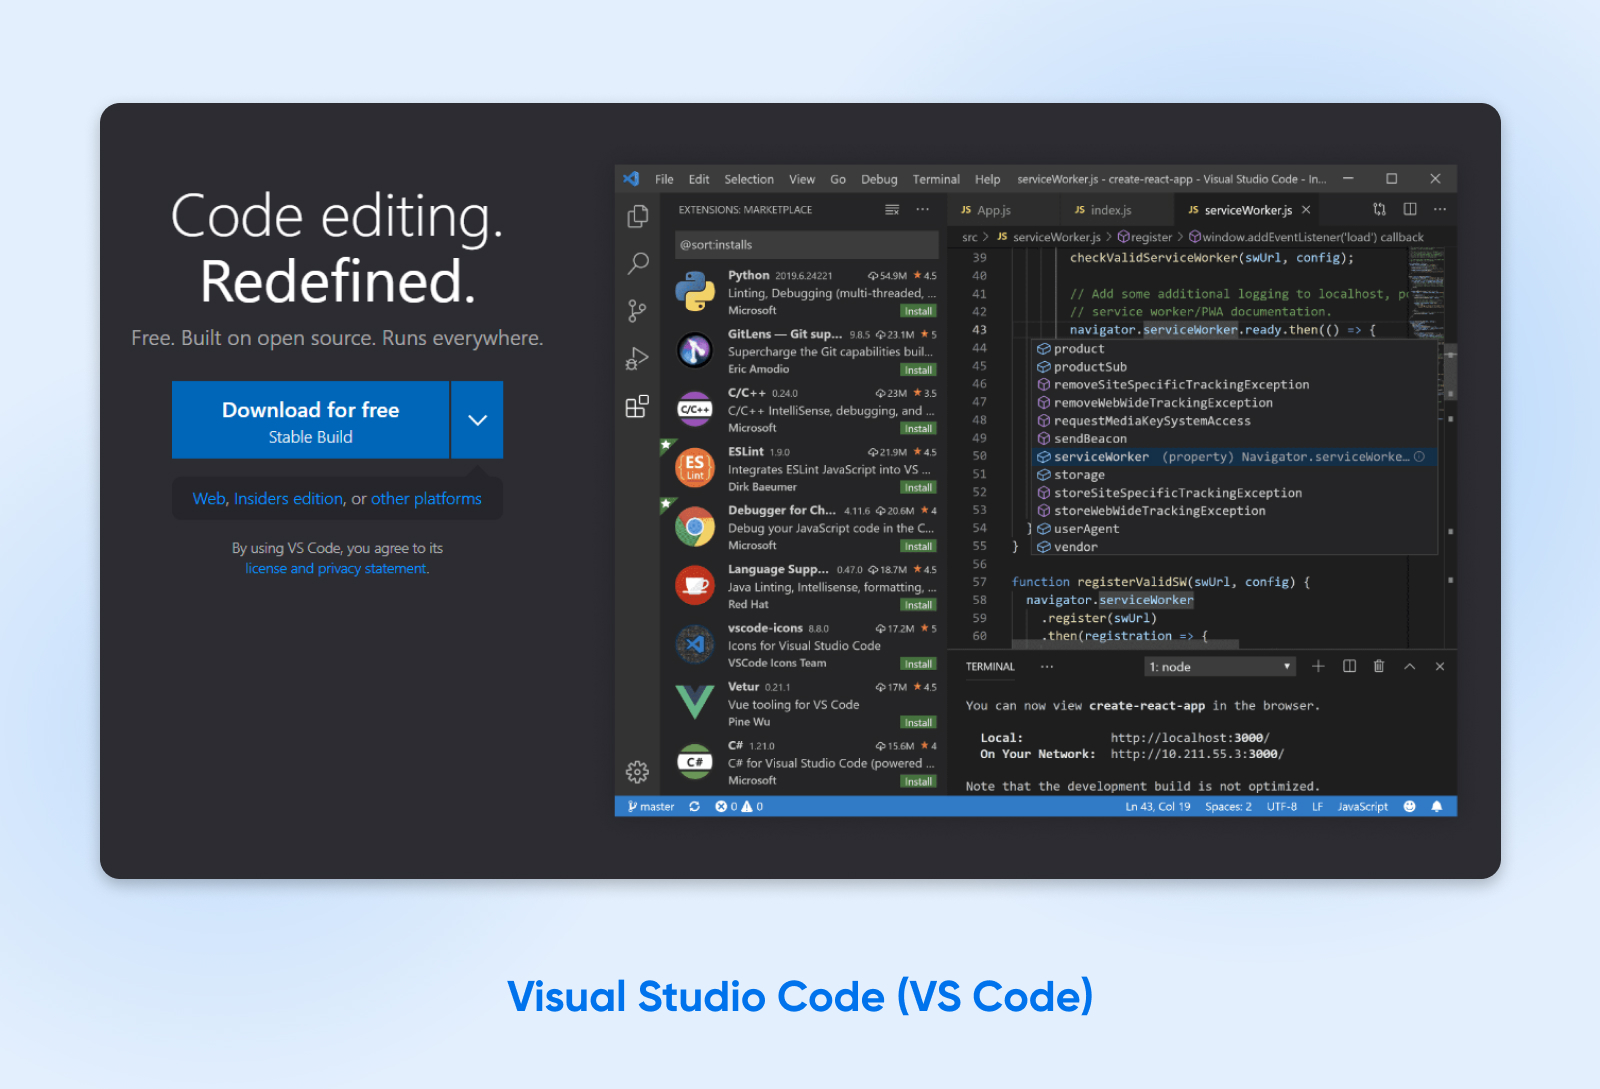Screen dimensions: 1600x1089
Task: Collapse the terminal panel with the chevron
Action: coord(1410,666)
